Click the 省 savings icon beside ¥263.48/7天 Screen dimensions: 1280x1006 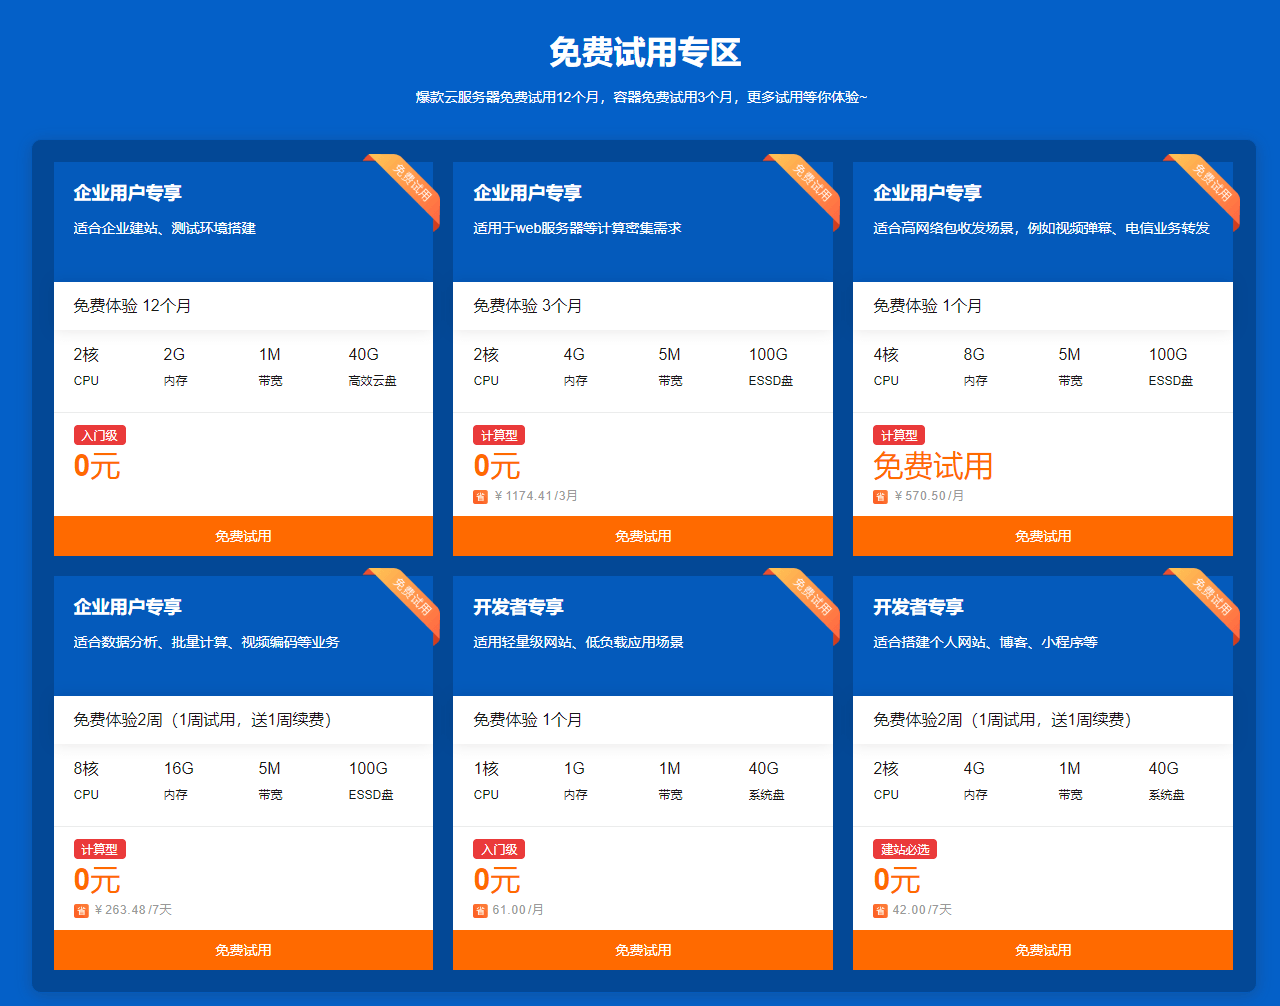(x=81, y=911)
